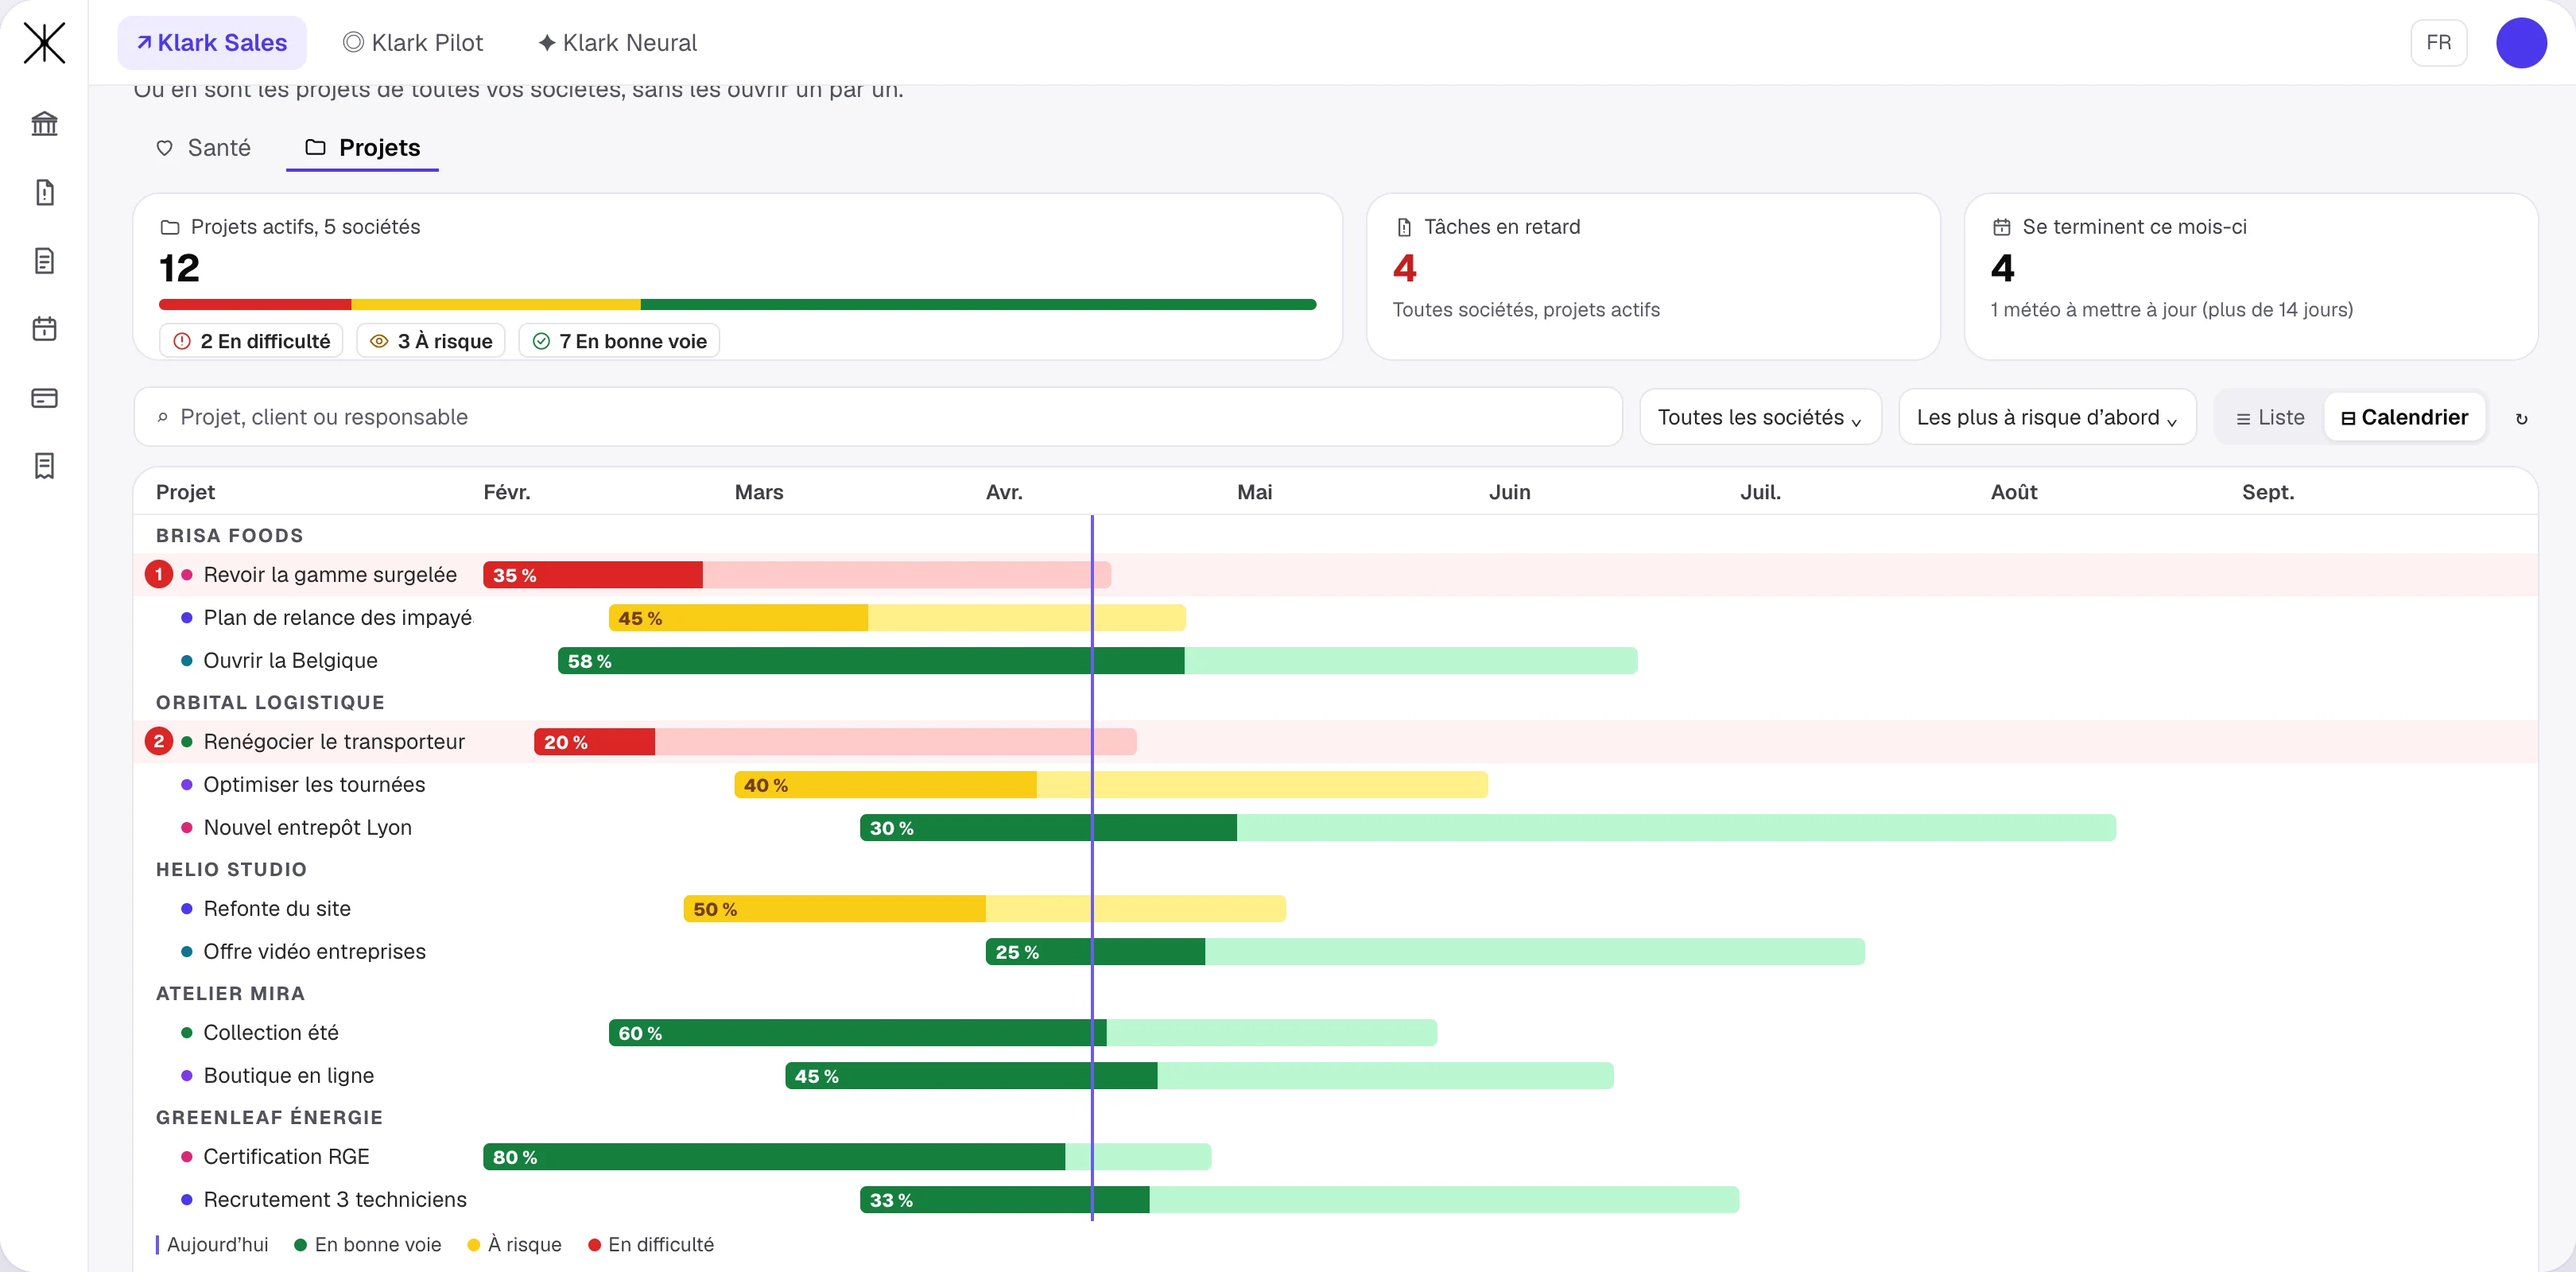The image size is (2576, 1272).
Task: Click the 58 % Ouvrir la Belgique progress bar
Action: [x=1097, y=661]
